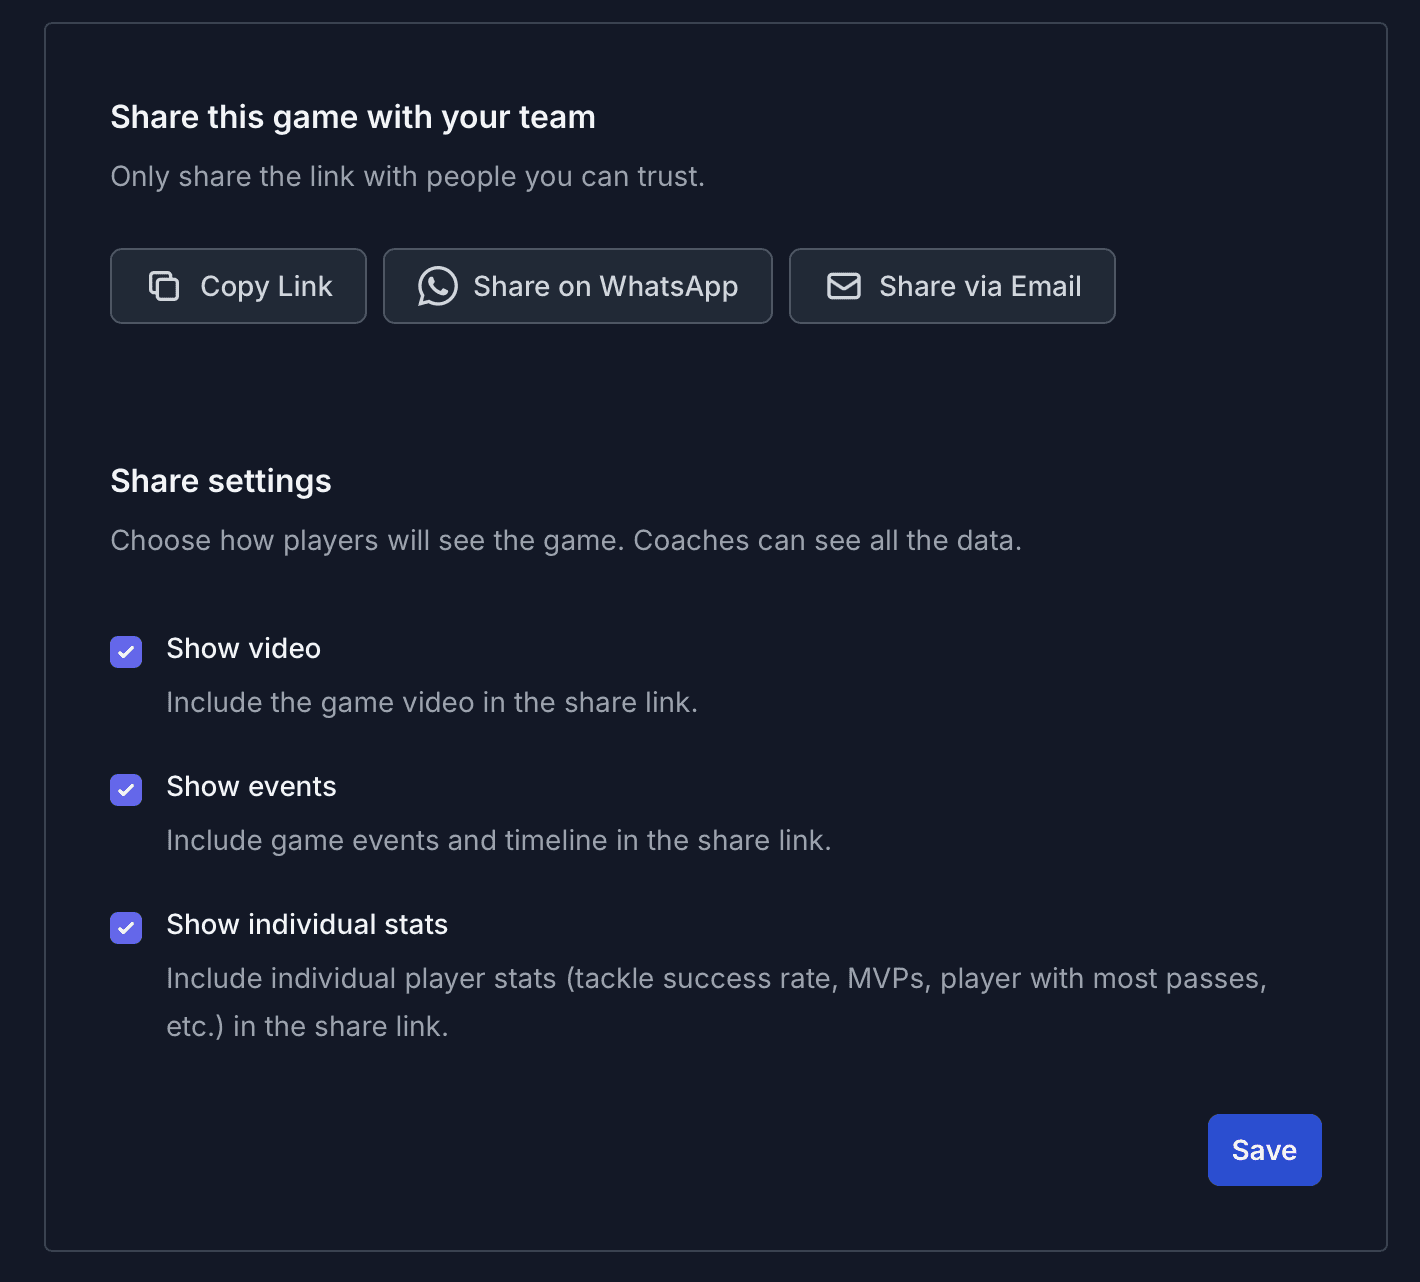Save the share settings
Screen dimensions: 1420x1282
(x=1264, y=1150)
